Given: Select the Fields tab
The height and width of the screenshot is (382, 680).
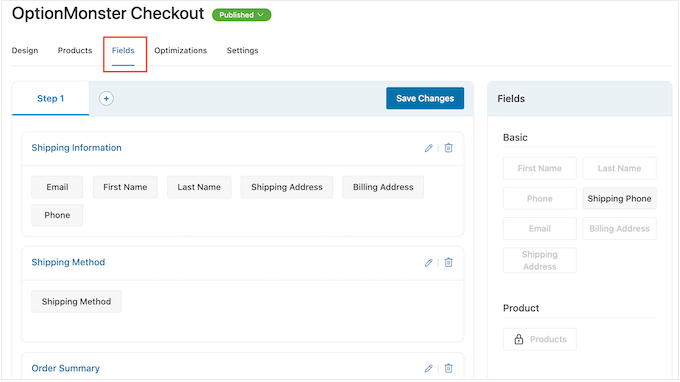Looking at the screenshot, I should click(x=123, y=50).
